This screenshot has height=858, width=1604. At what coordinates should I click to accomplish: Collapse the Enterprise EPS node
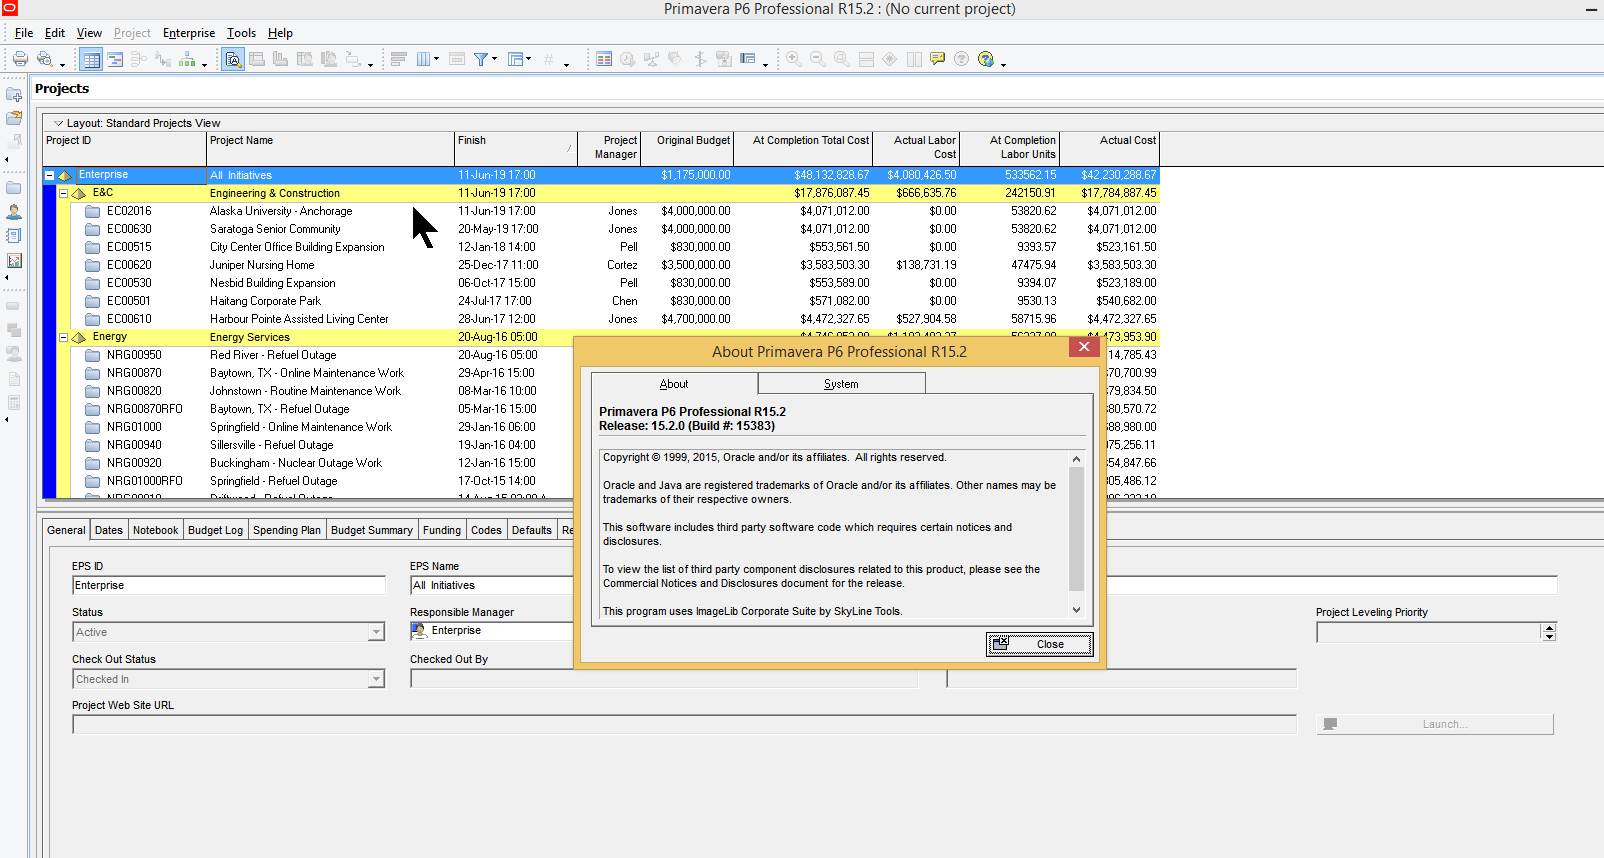coord(49,175)
